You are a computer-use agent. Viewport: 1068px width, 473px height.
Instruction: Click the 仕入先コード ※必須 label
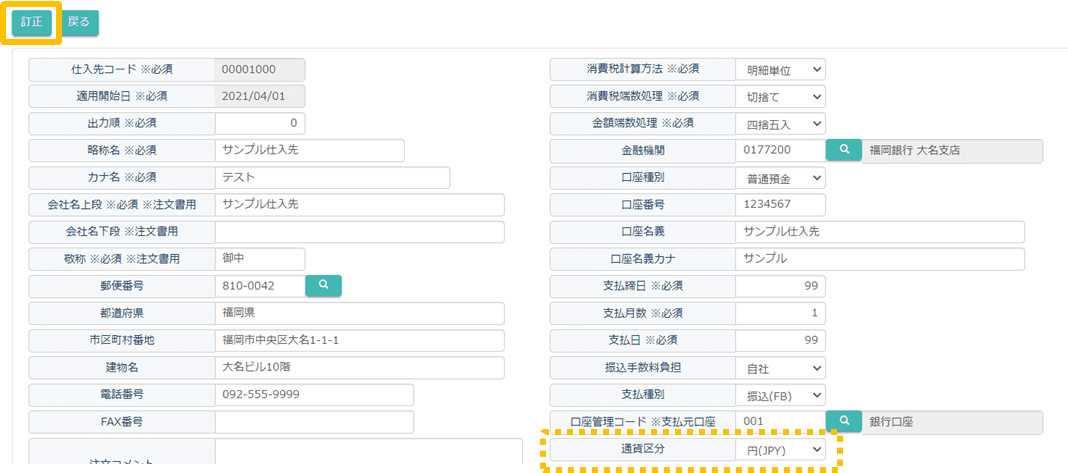[x=122, y=70]
